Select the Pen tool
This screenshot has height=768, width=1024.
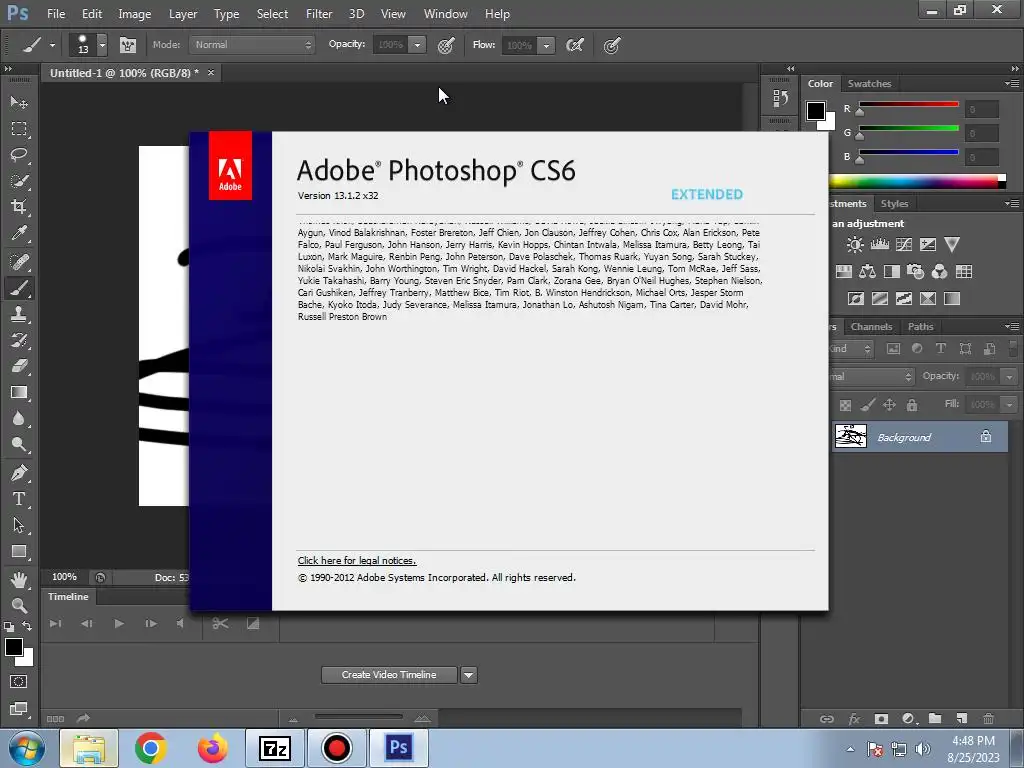click(x=18, y=473)
